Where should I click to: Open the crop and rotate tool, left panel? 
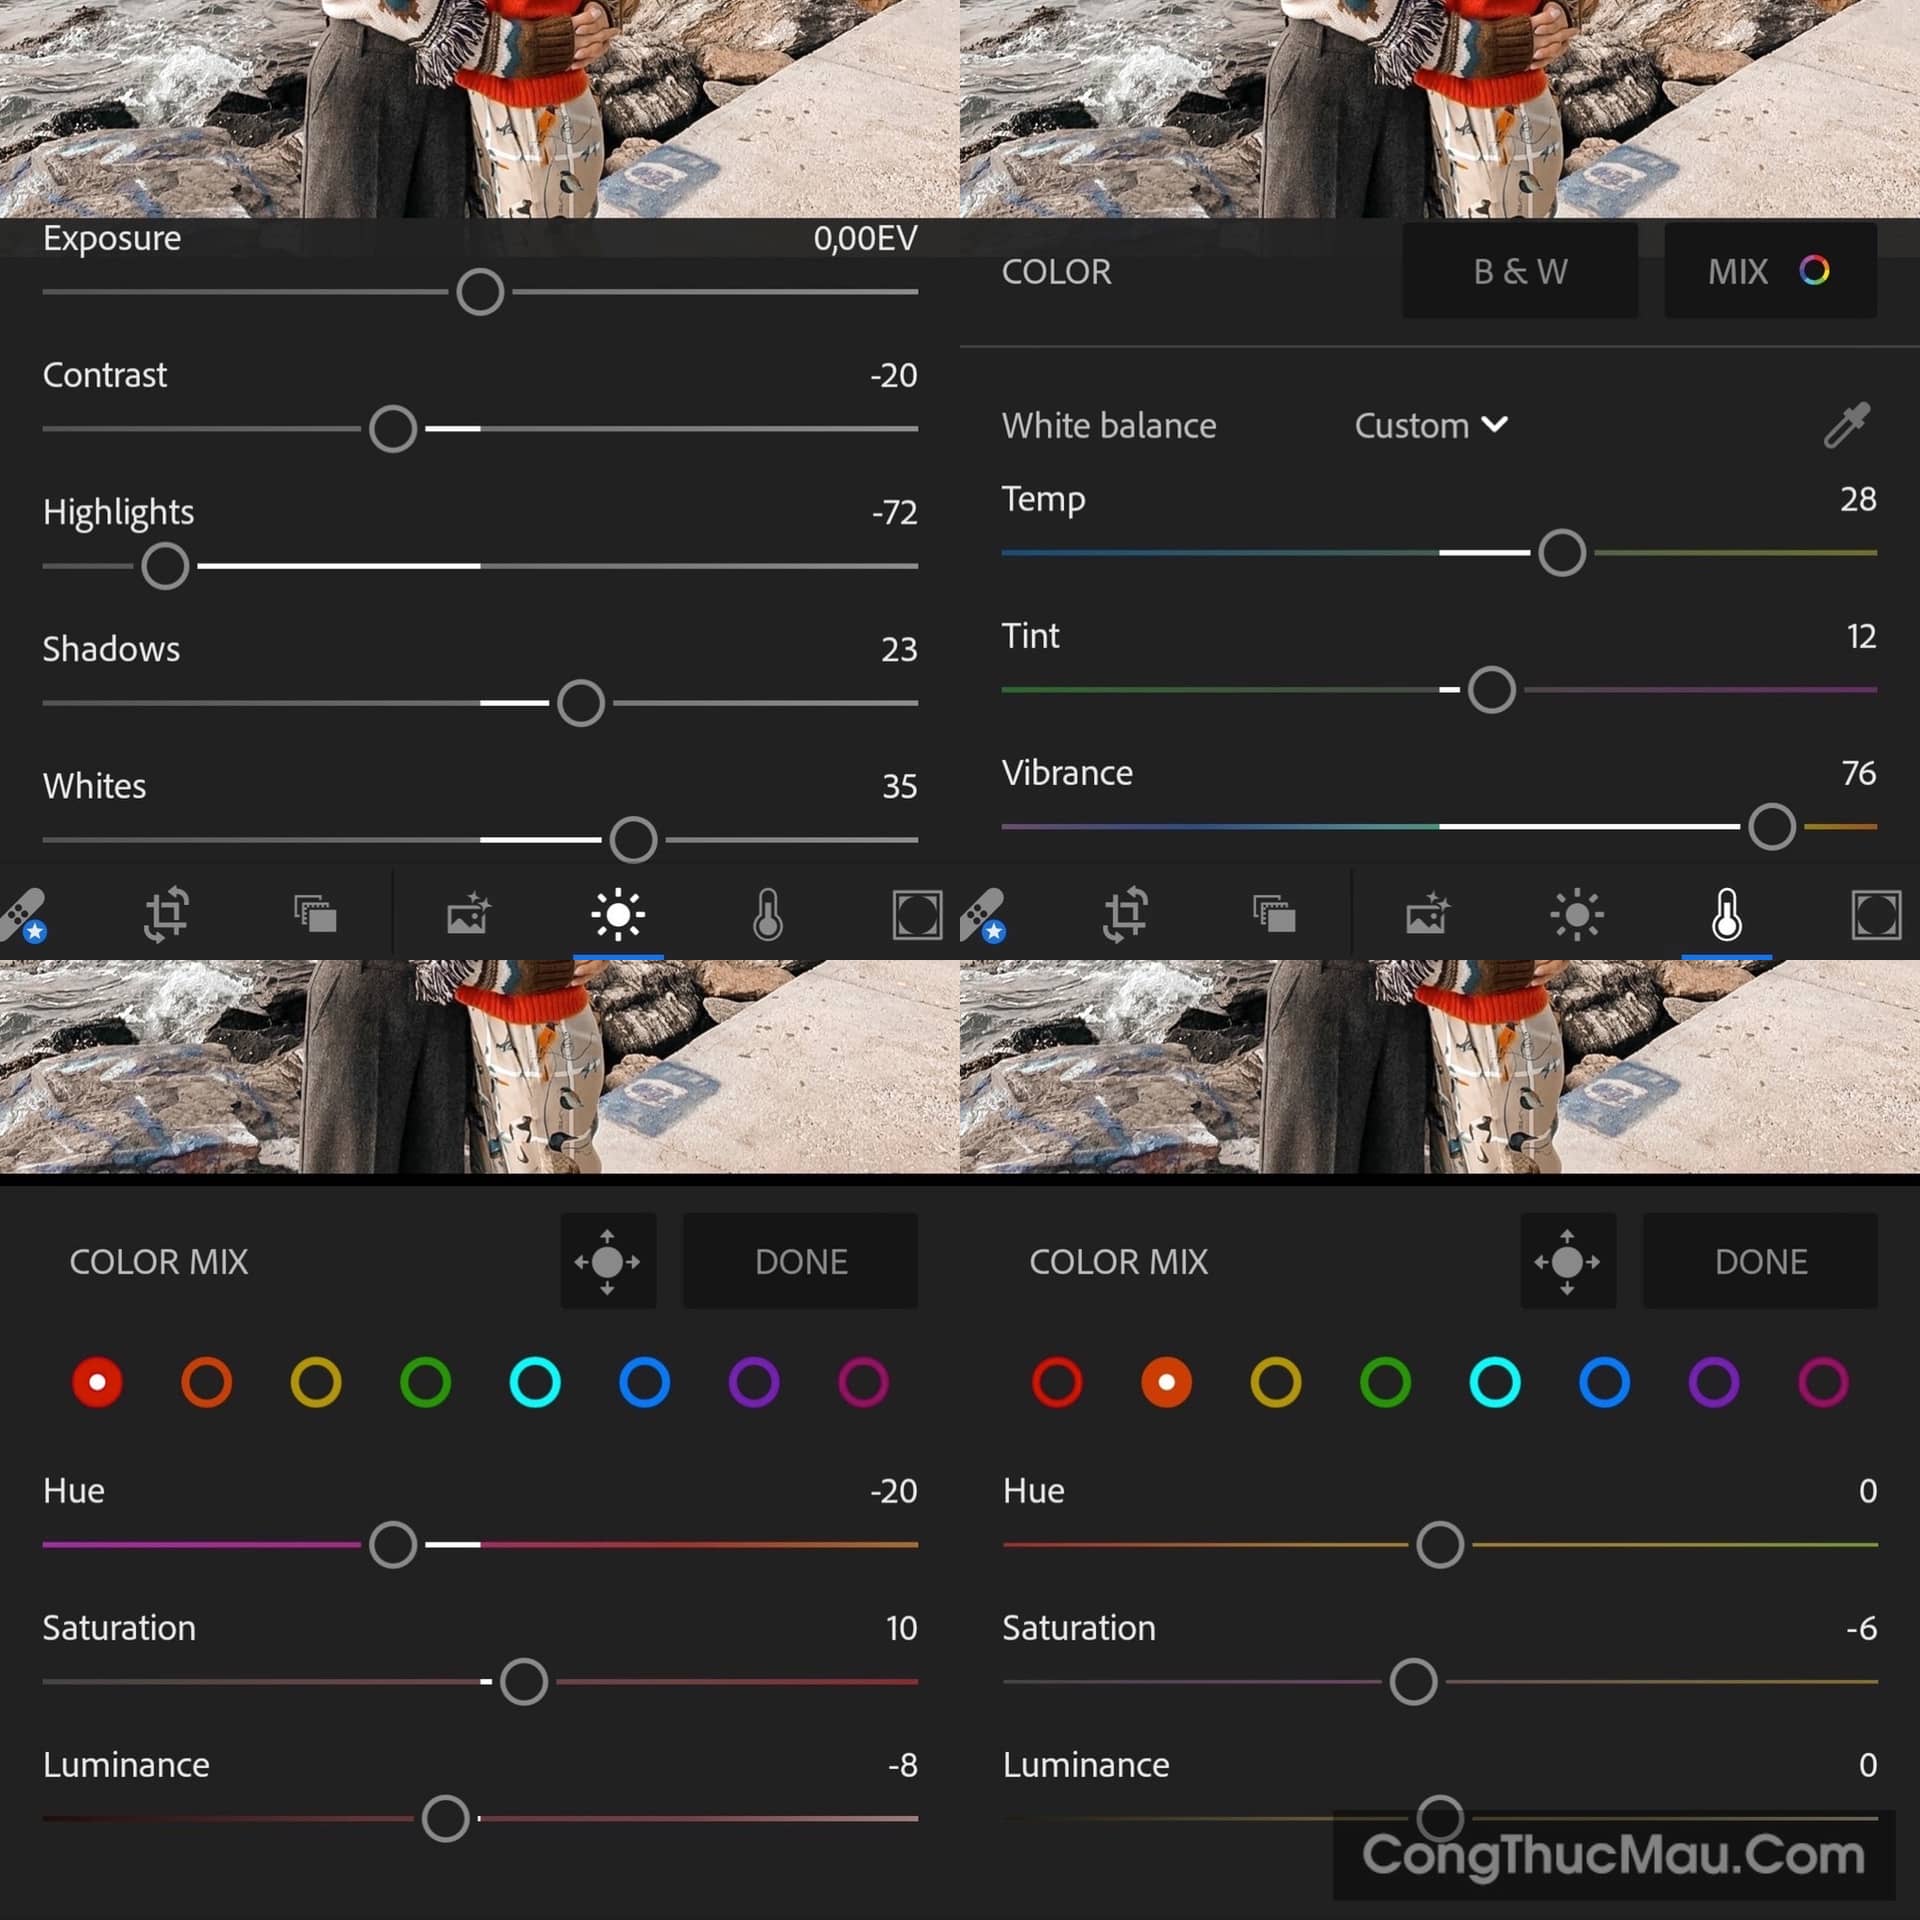tap(167, 914)
